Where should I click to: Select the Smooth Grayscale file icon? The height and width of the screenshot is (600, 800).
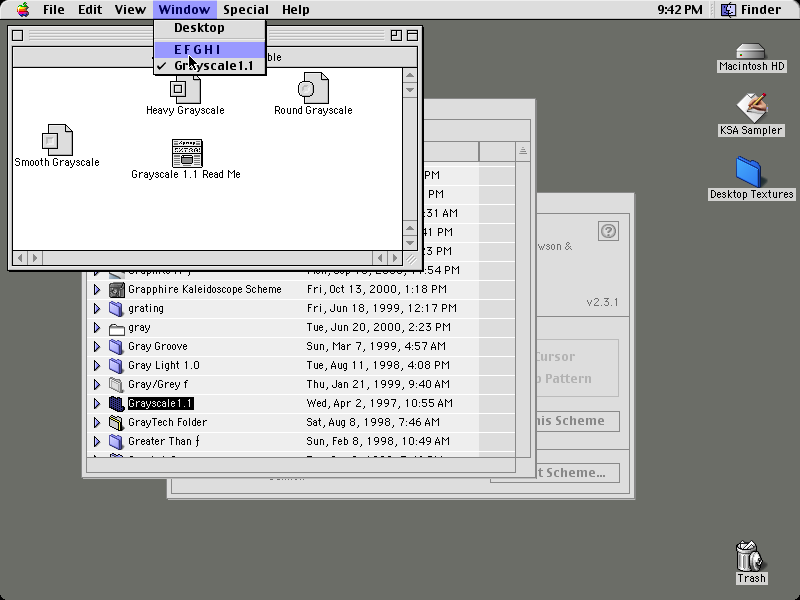[57, 140]
